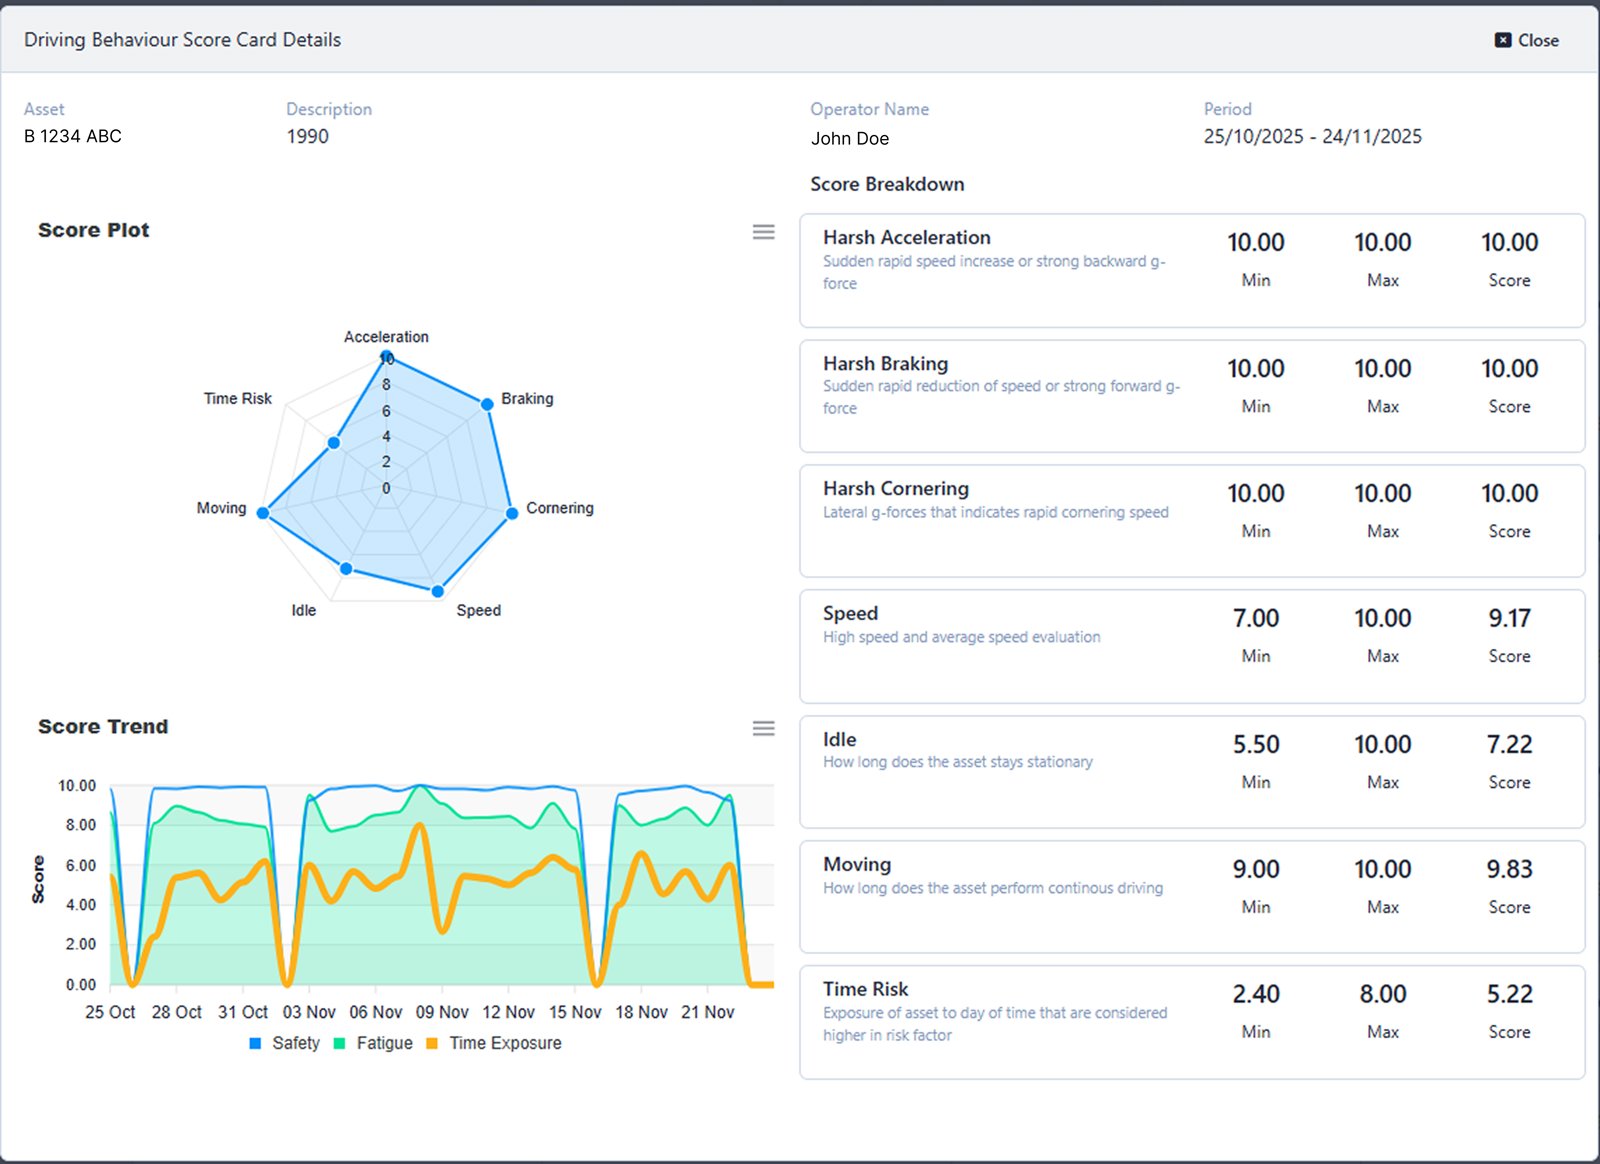Open the Score Trend chart menu
The width and height of the screenshot is (1600, 1164).
point(763,728)
